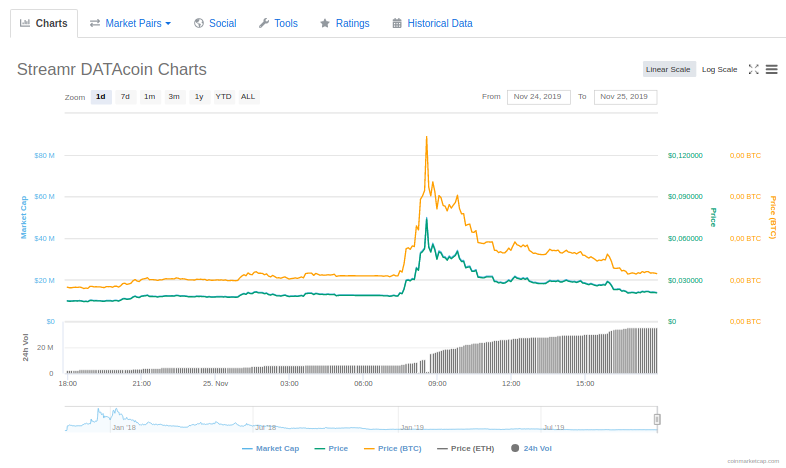Switch to the Social tab

point(215,24)
